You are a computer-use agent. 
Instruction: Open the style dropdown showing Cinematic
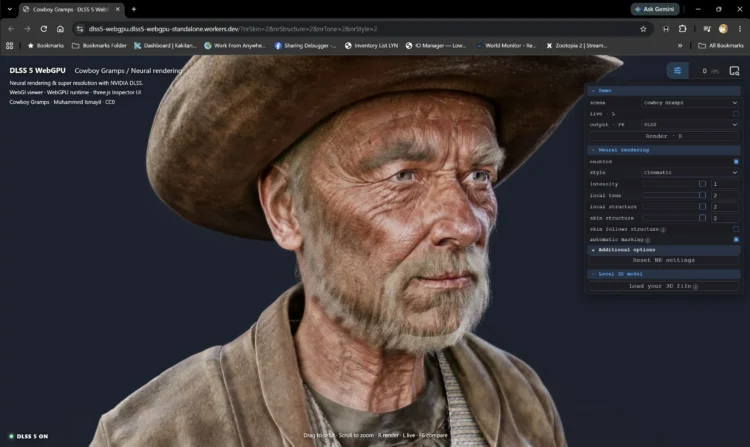(x=690, y=173)
